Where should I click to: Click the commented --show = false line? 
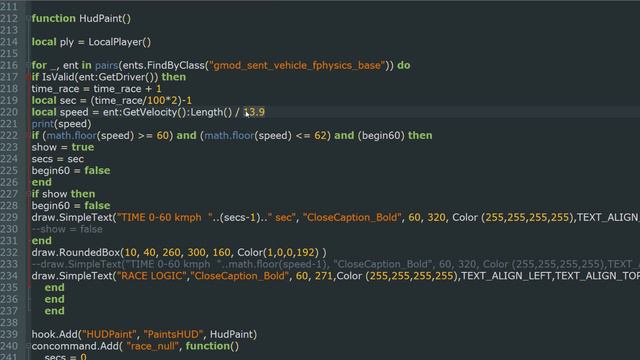click(x=67, y=229)
